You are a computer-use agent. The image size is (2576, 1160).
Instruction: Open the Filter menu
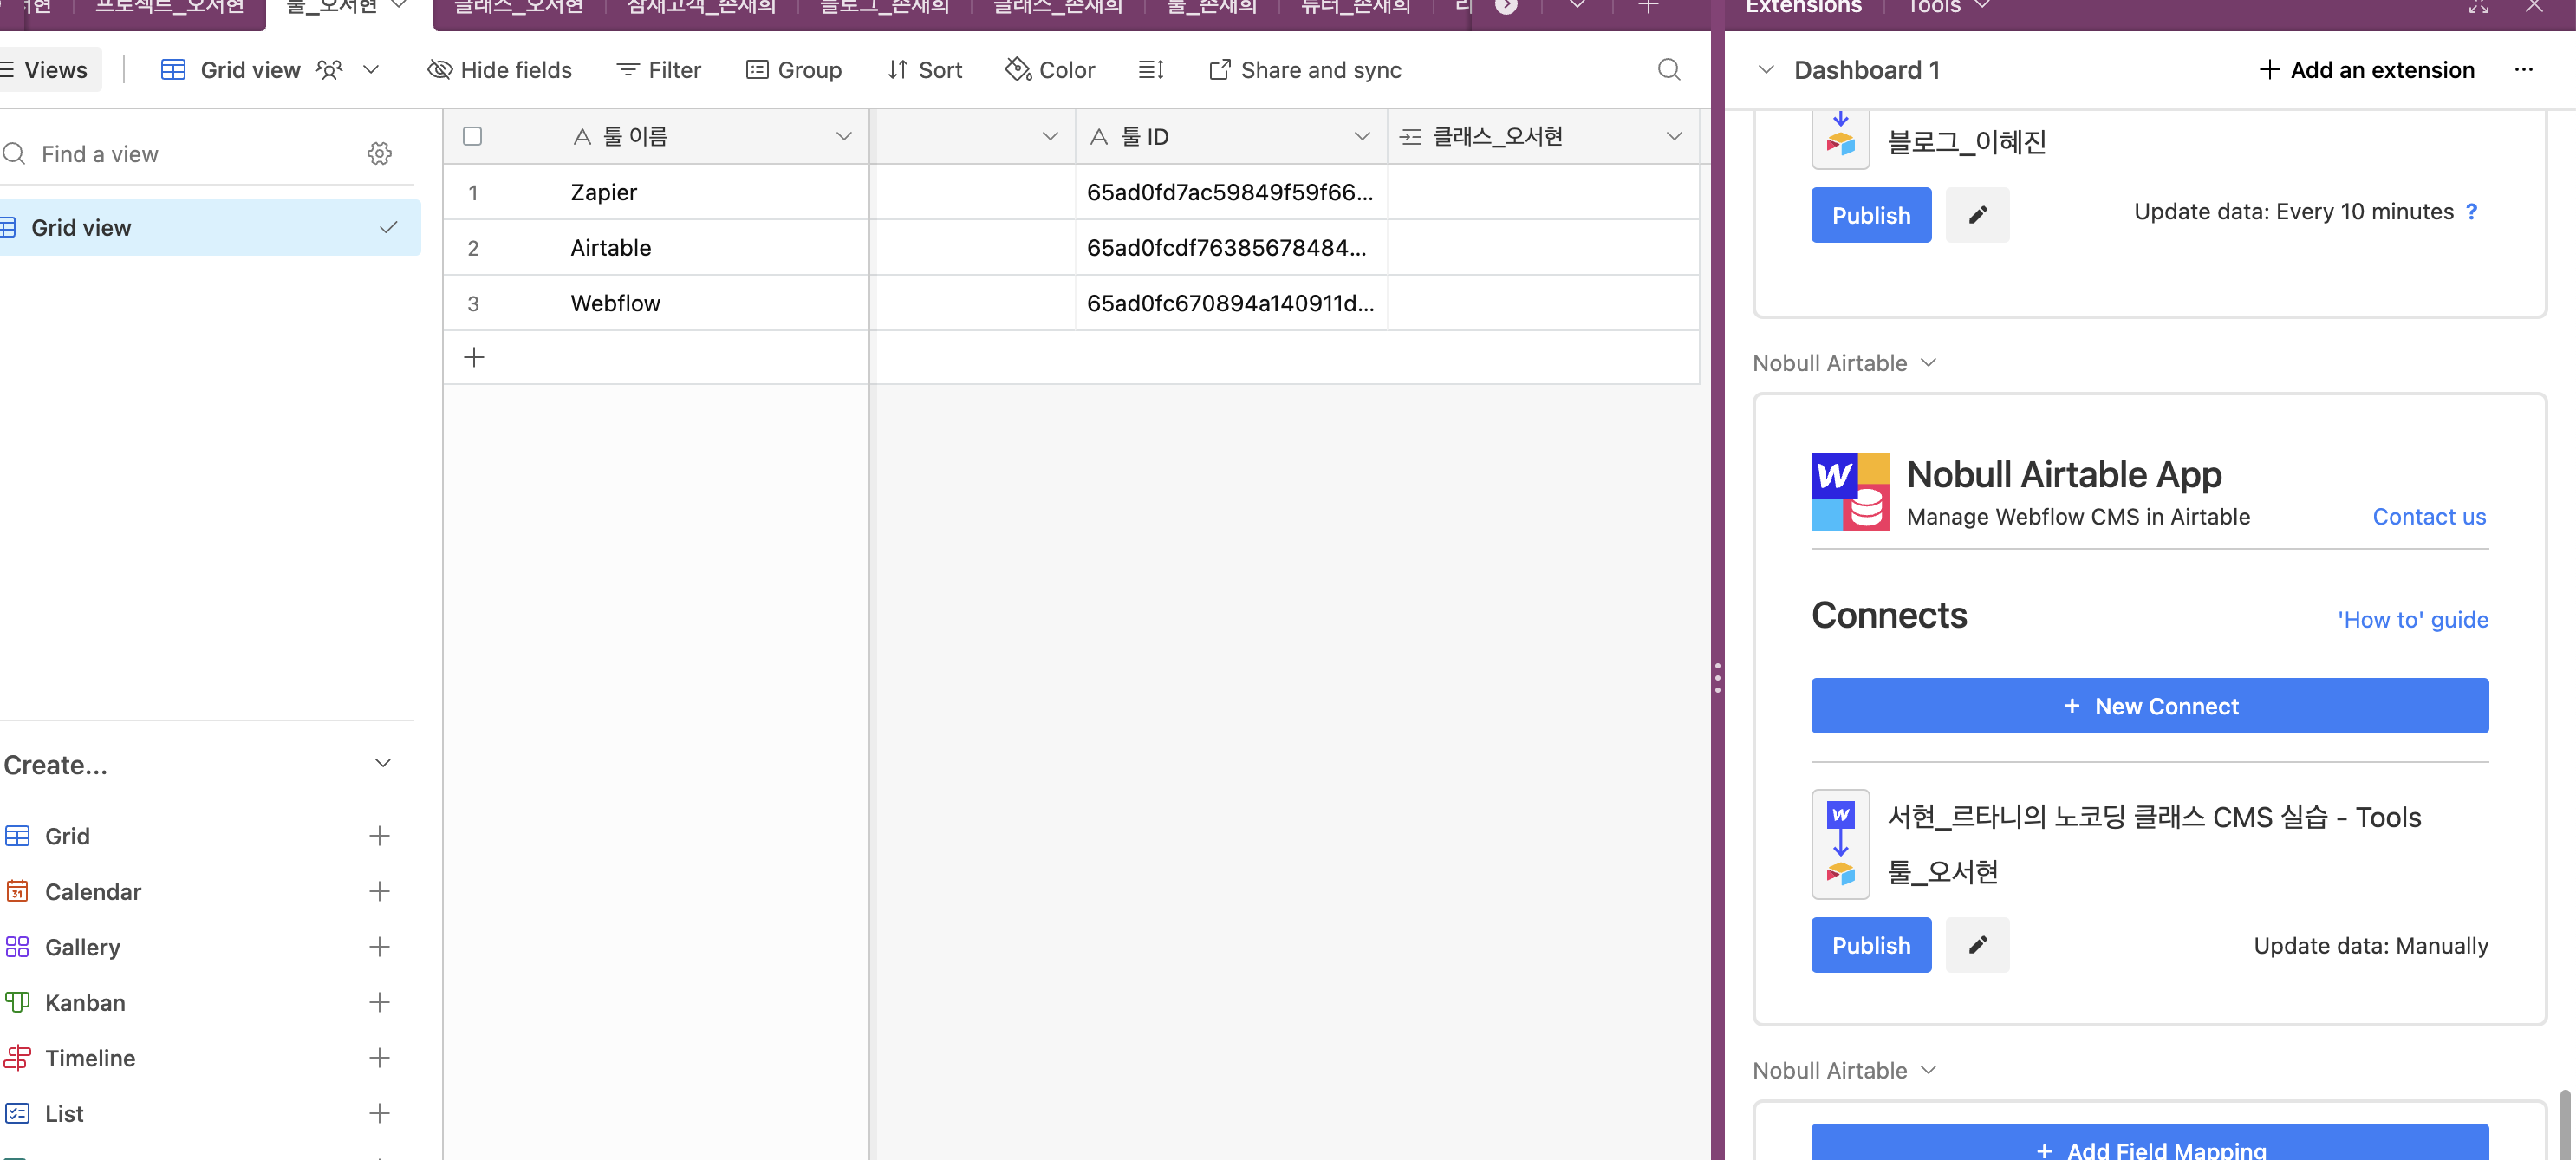[659, 70]
